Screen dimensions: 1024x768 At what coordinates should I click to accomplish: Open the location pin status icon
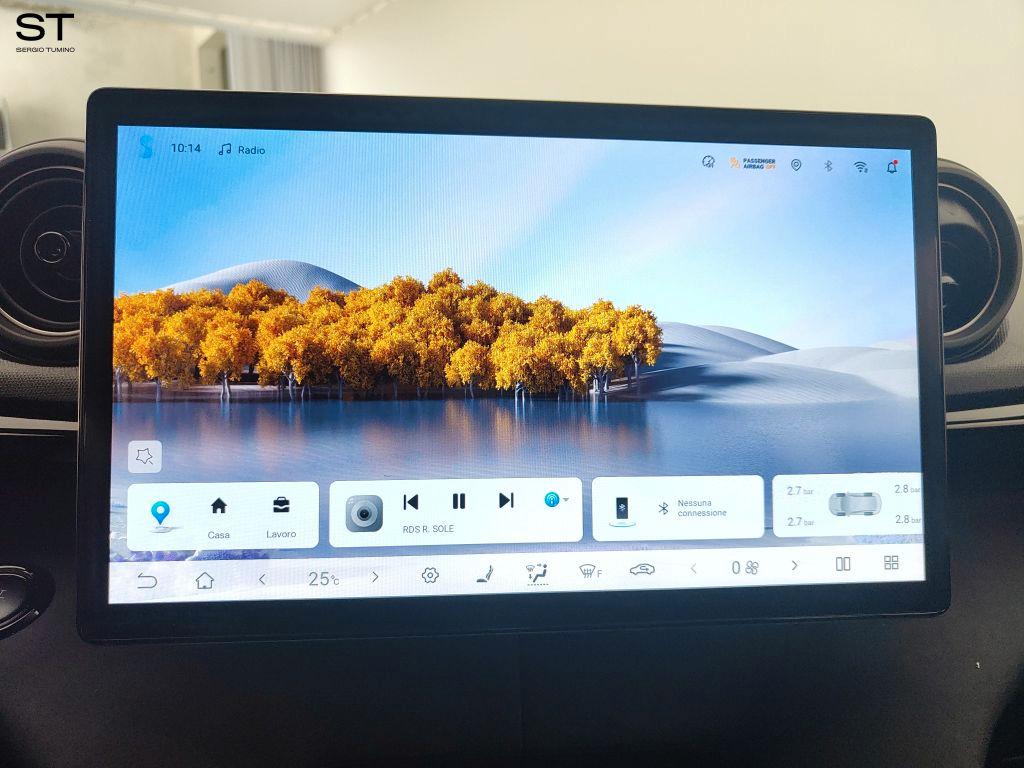(795, 165)
